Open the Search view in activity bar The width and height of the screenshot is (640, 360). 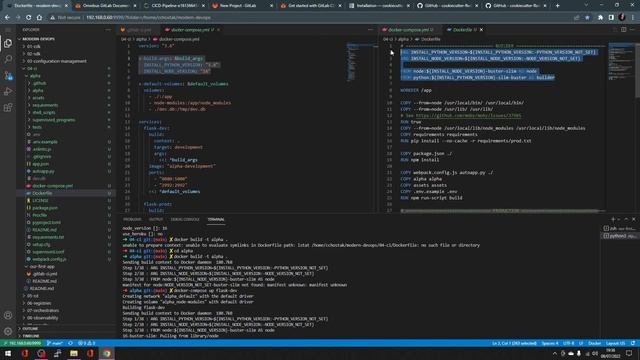point(8,59)
